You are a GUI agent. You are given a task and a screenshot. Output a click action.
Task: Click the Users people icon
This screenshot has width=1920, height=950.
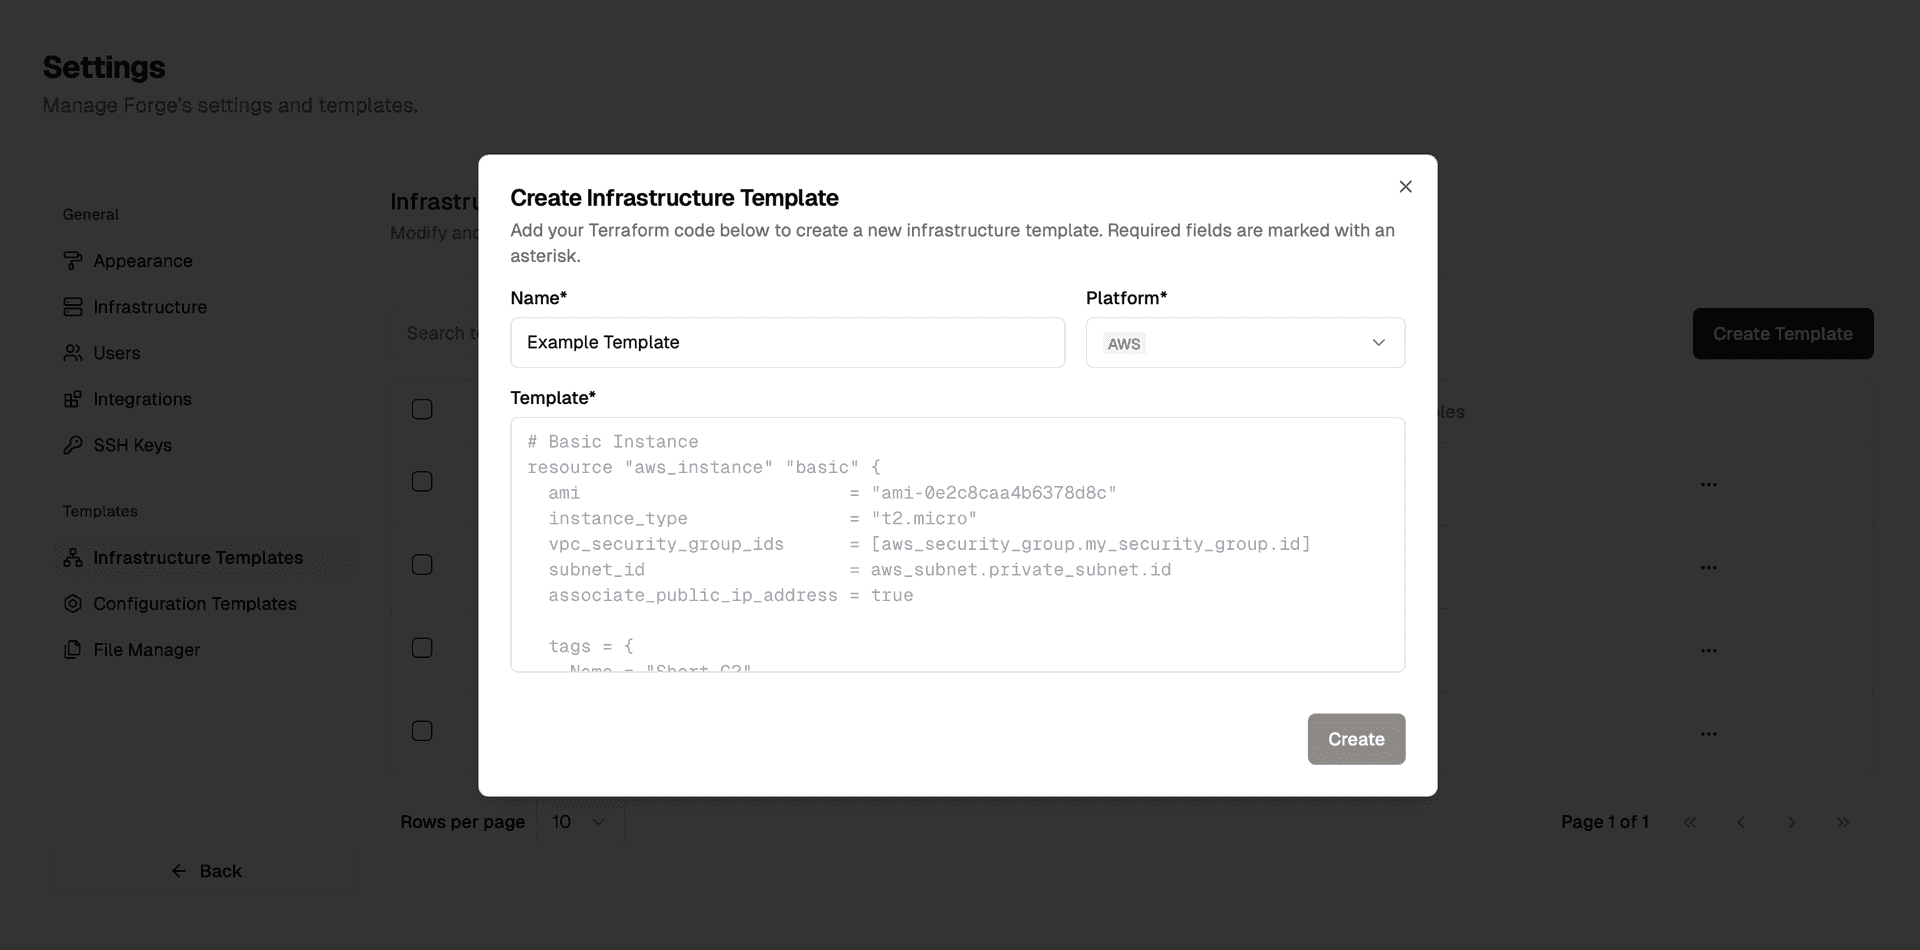(73, 353)
